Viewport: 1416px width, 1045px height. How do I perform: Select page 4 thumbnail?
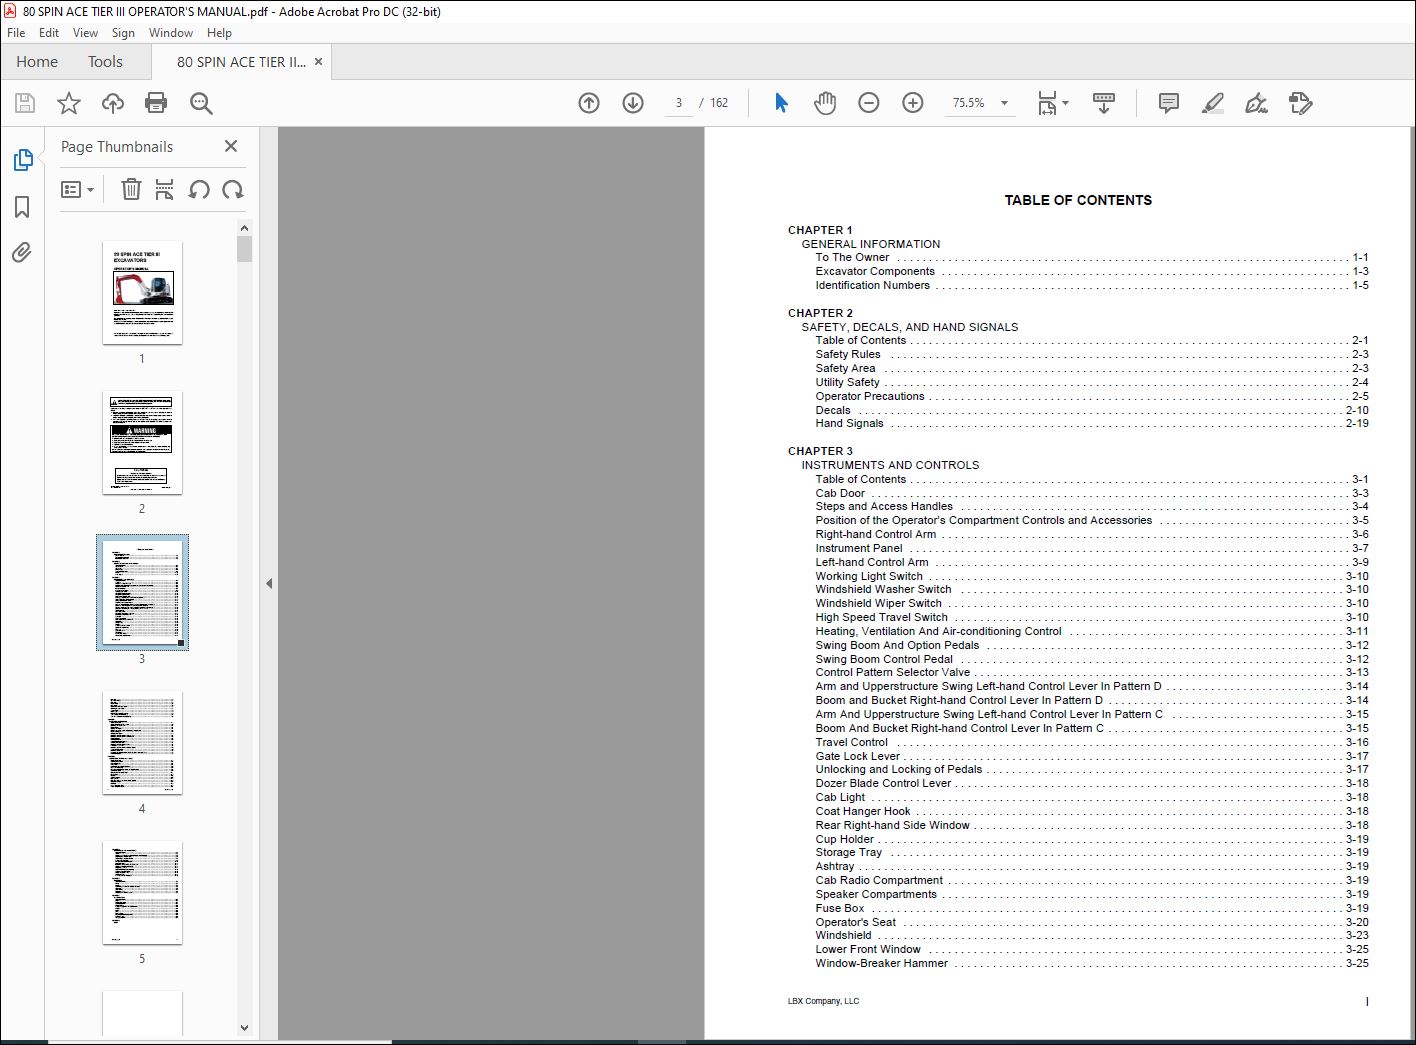click(x=142, y=743)
